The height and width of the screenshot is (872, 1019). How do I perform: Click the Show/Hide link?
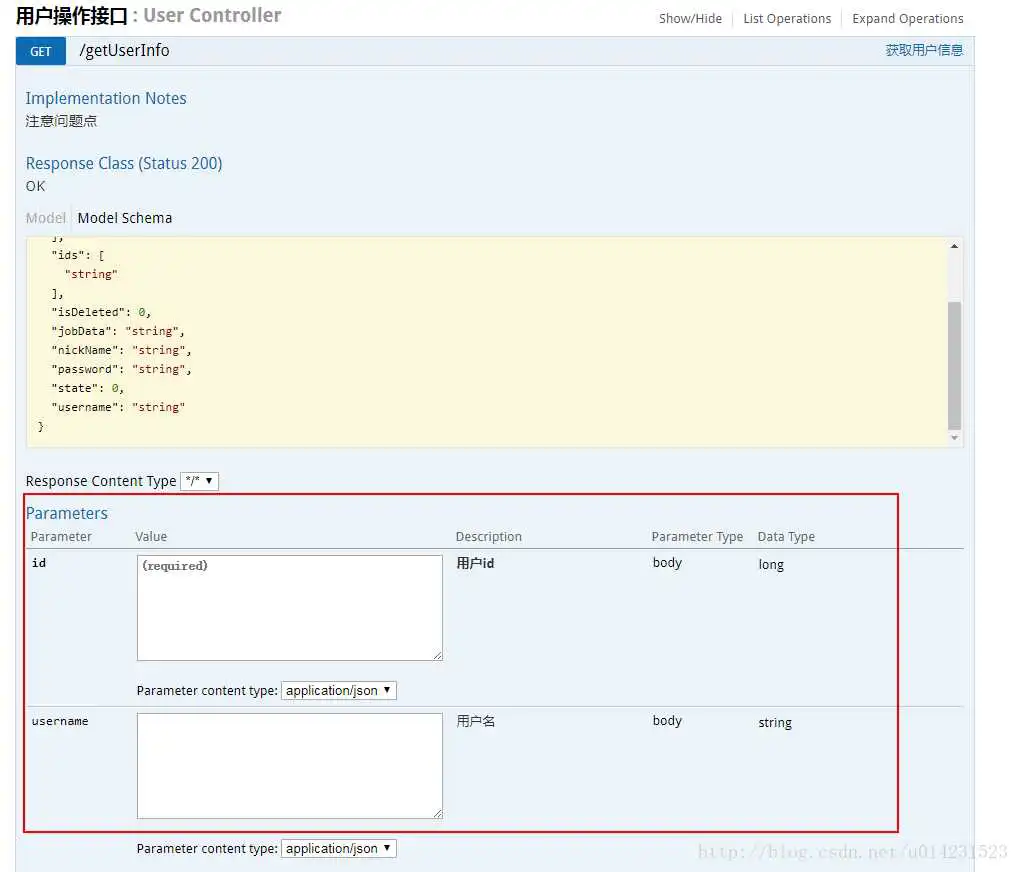coord(690,19)
